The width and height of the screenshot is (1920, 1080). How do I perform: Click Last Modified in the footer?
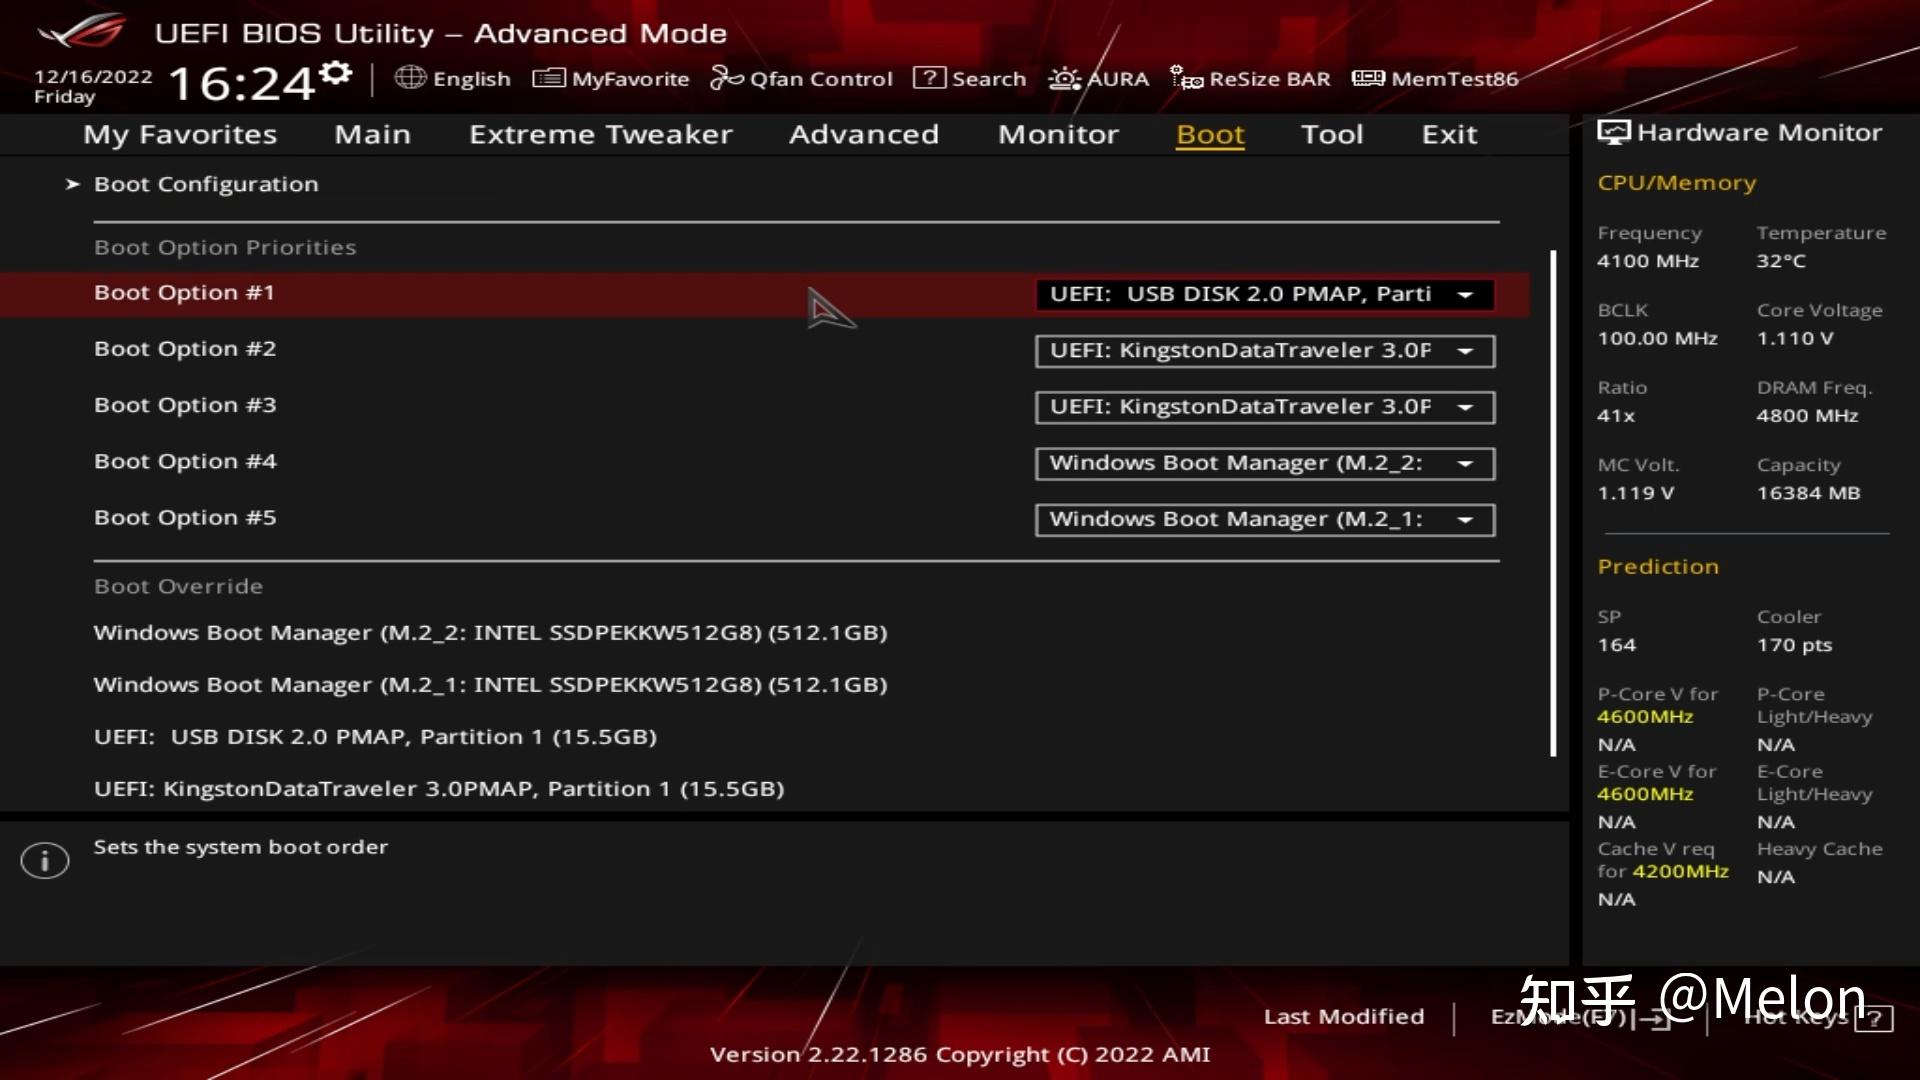(1344, 1017)
